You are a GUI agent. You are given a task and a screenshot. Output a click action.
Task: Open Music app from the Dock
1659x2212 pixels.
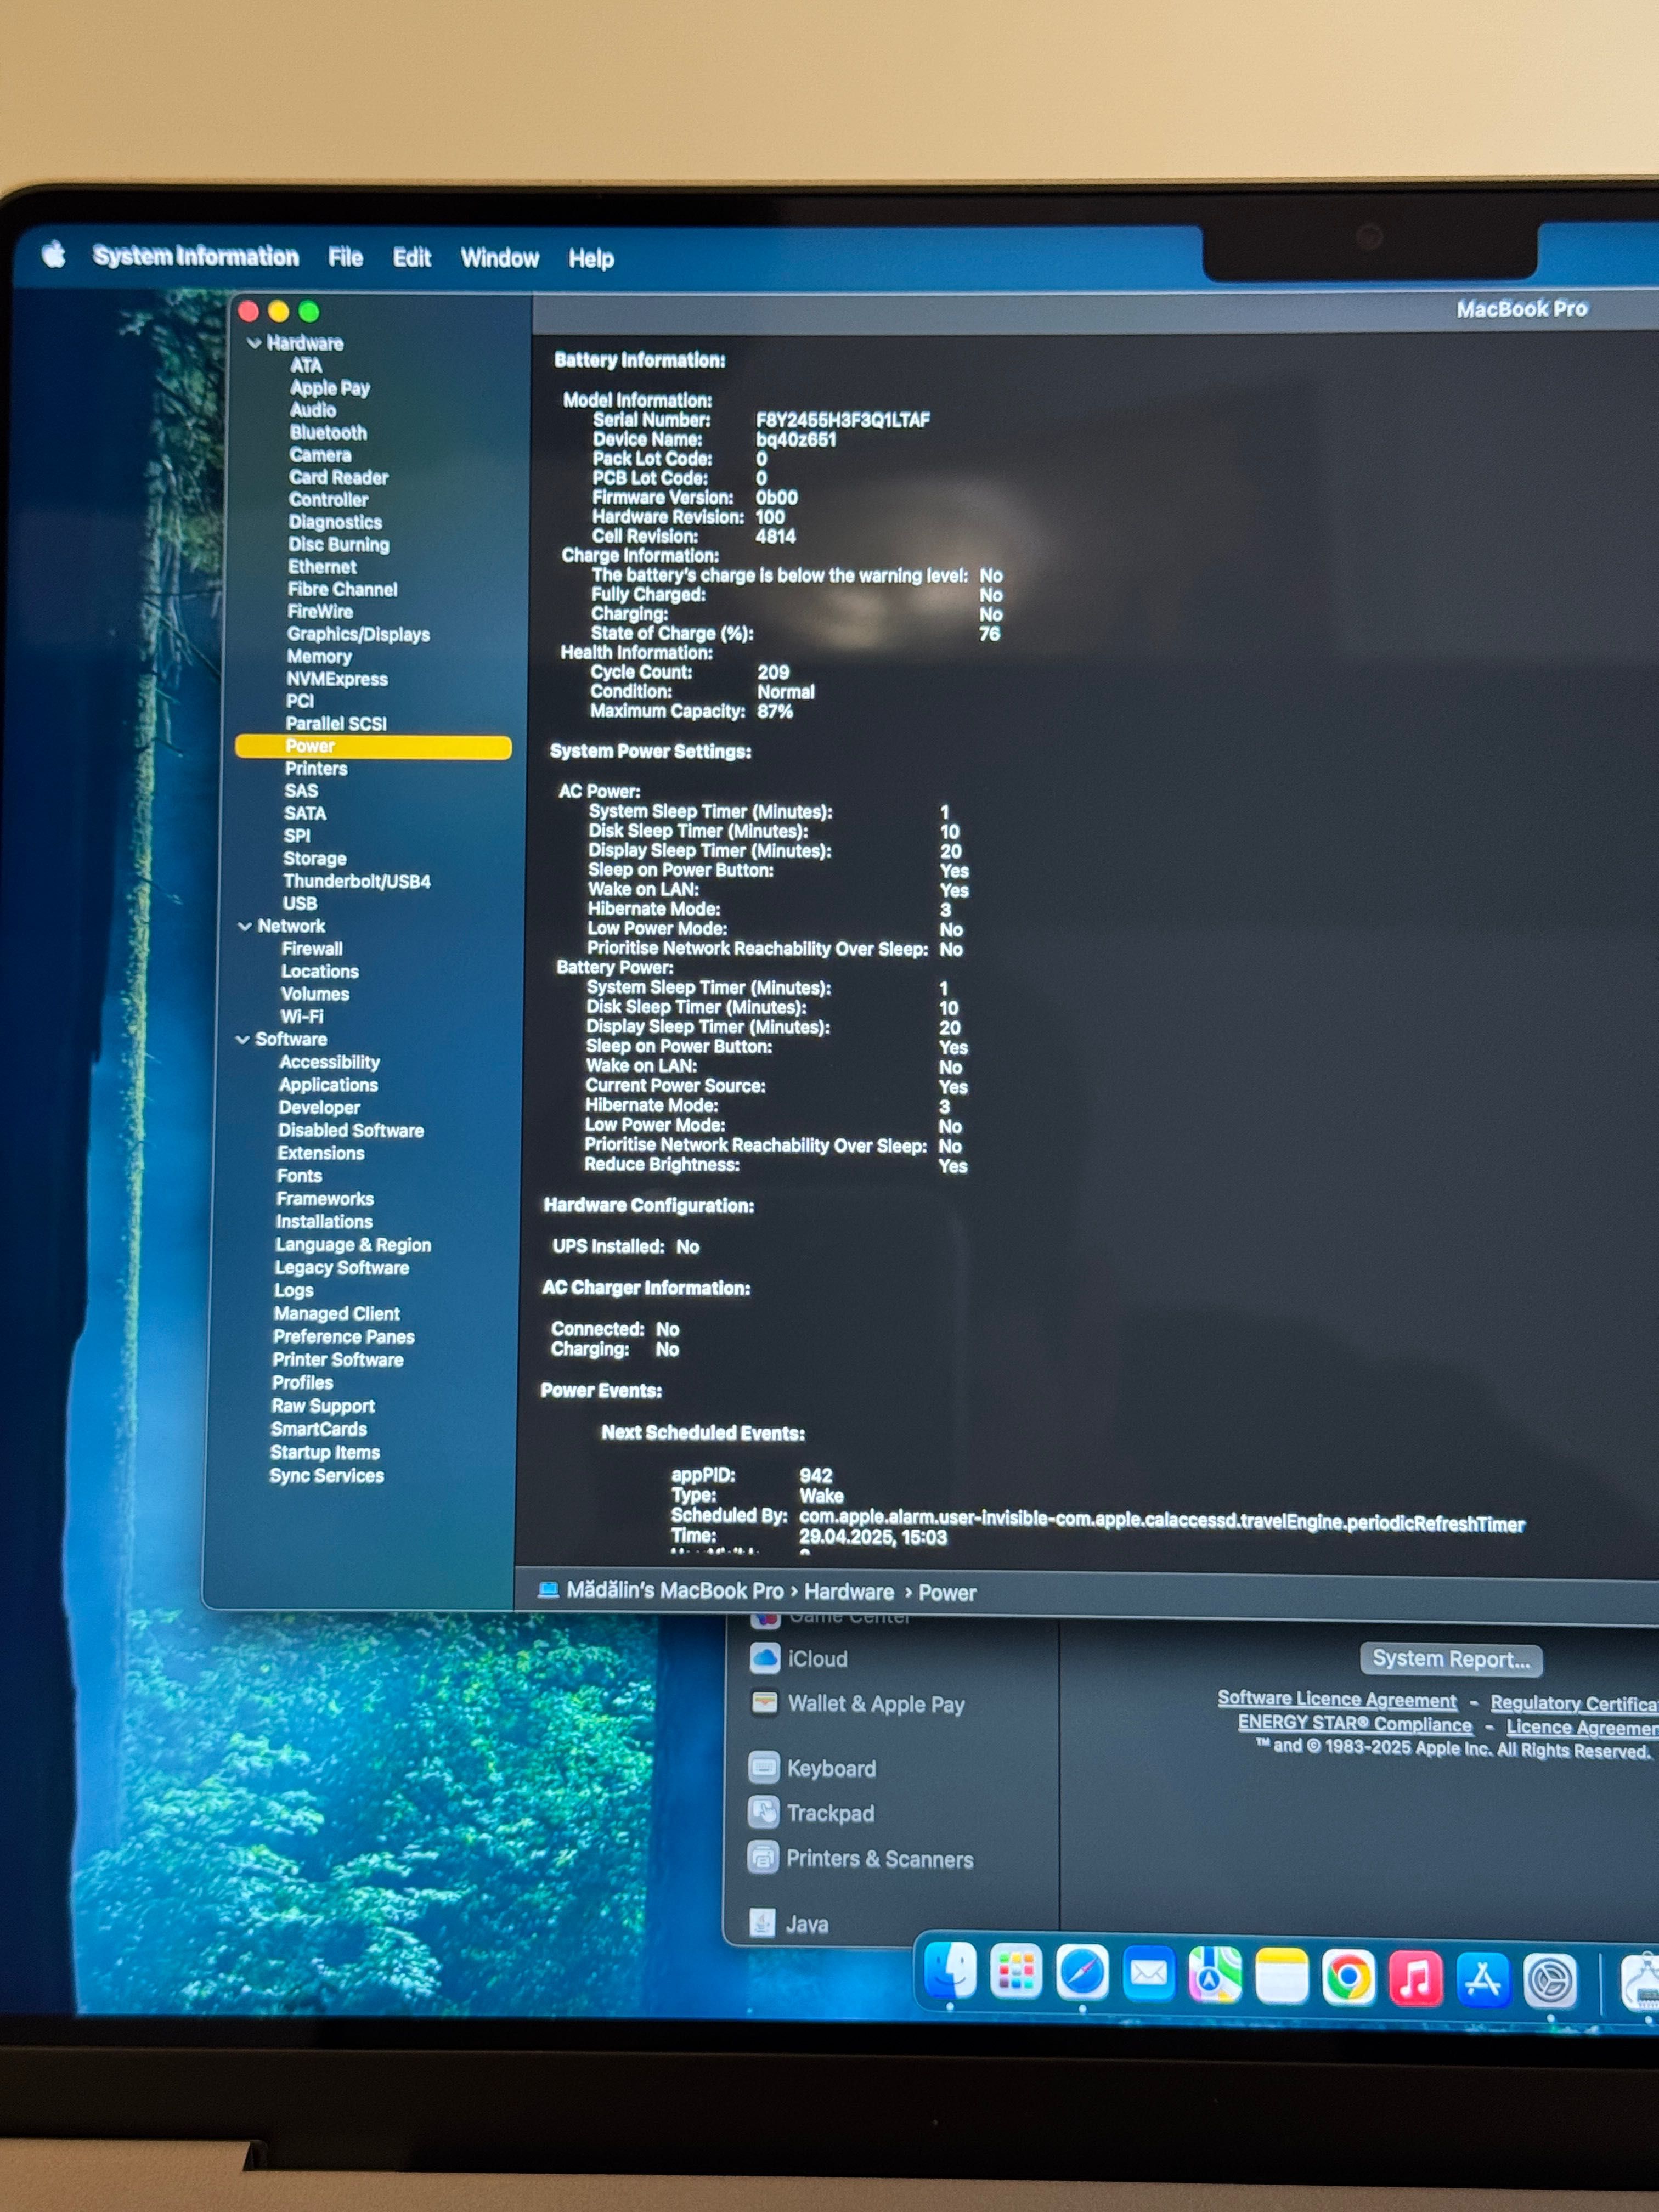coord(1415,1978)
